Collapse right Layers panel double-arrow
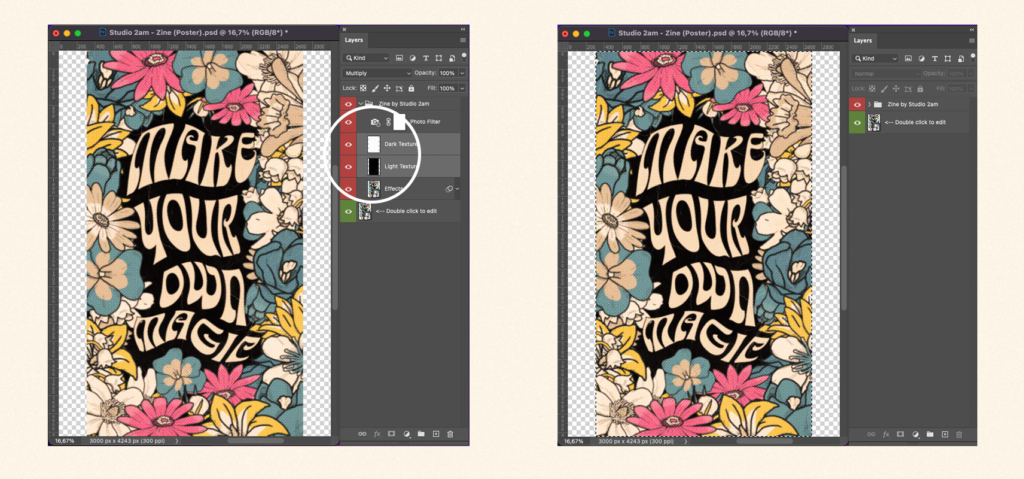Screen dimensions: 1024x479 972,29
